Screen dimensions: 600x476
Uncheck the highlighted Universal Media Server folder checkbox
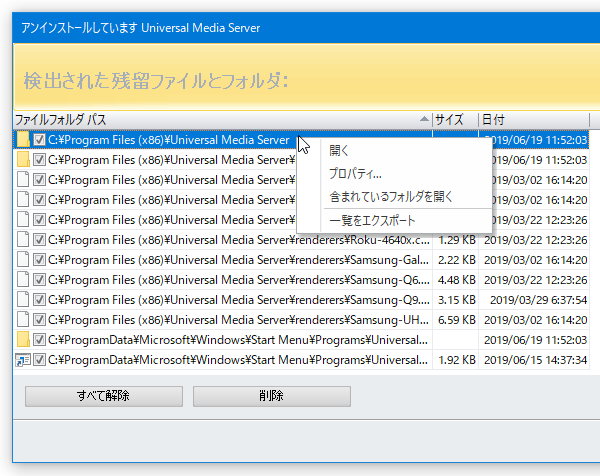39,140
